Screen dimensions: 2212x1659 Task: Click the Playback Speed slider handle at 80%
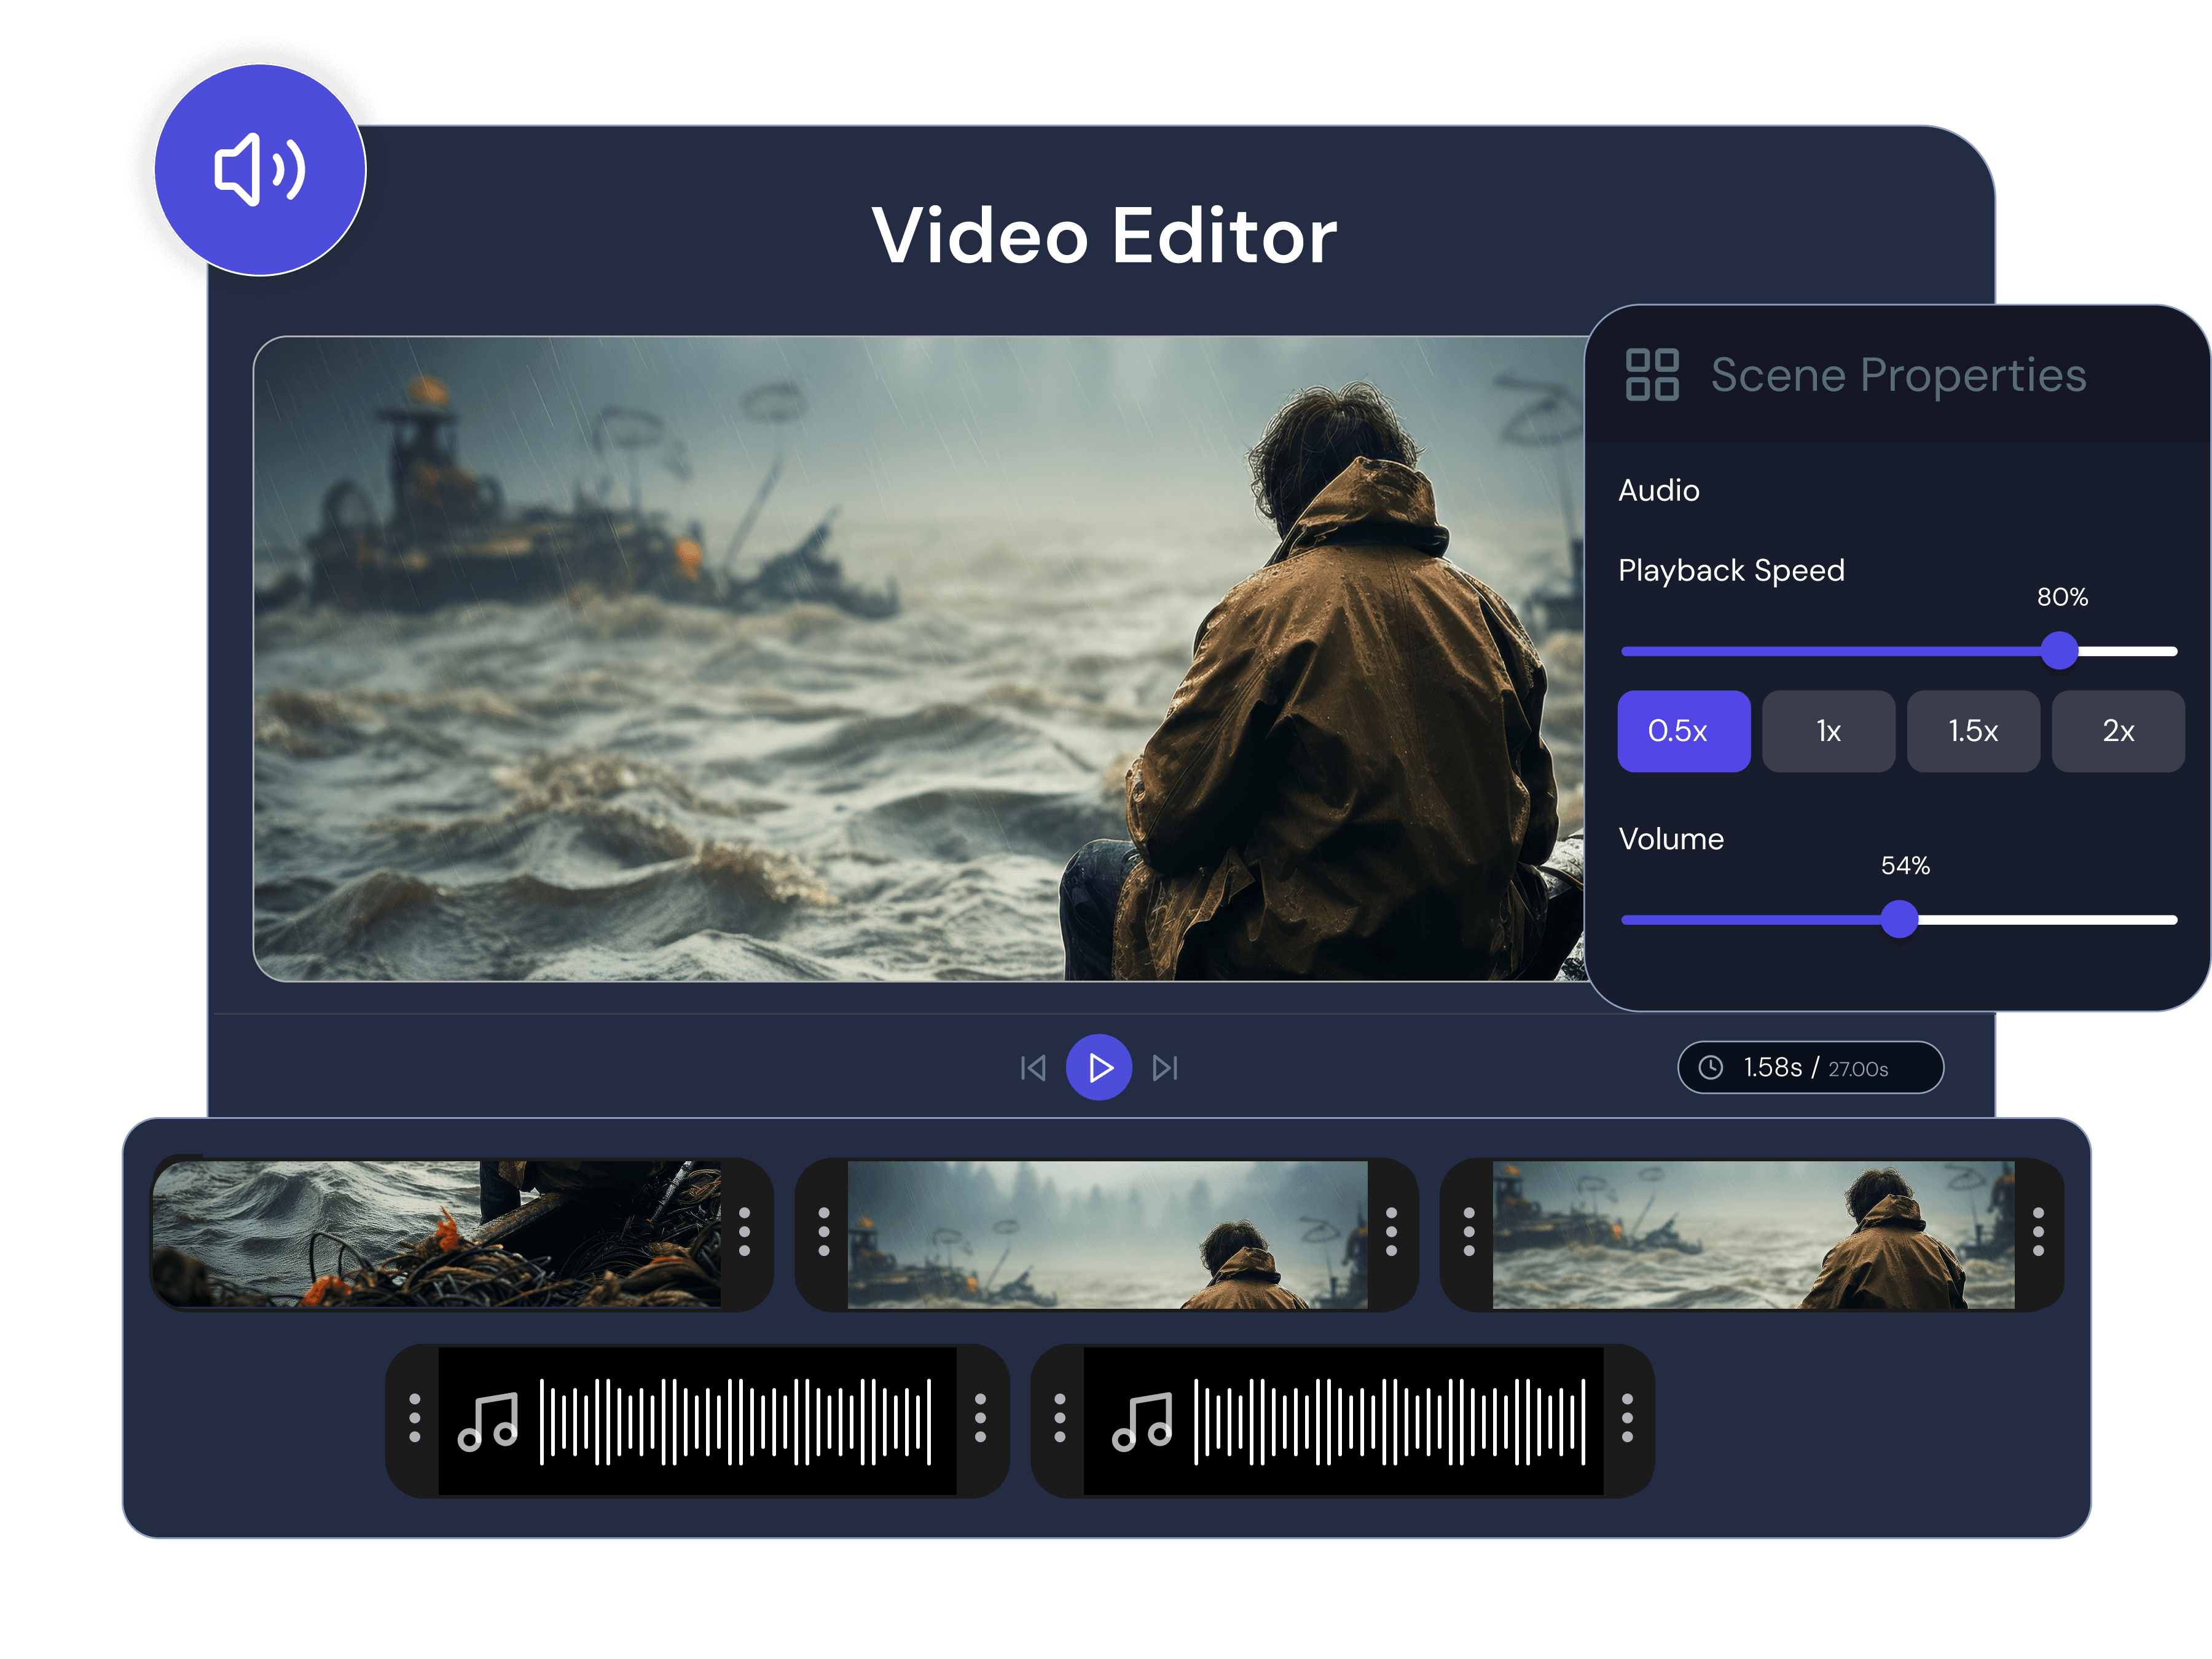coord(2060,651)
